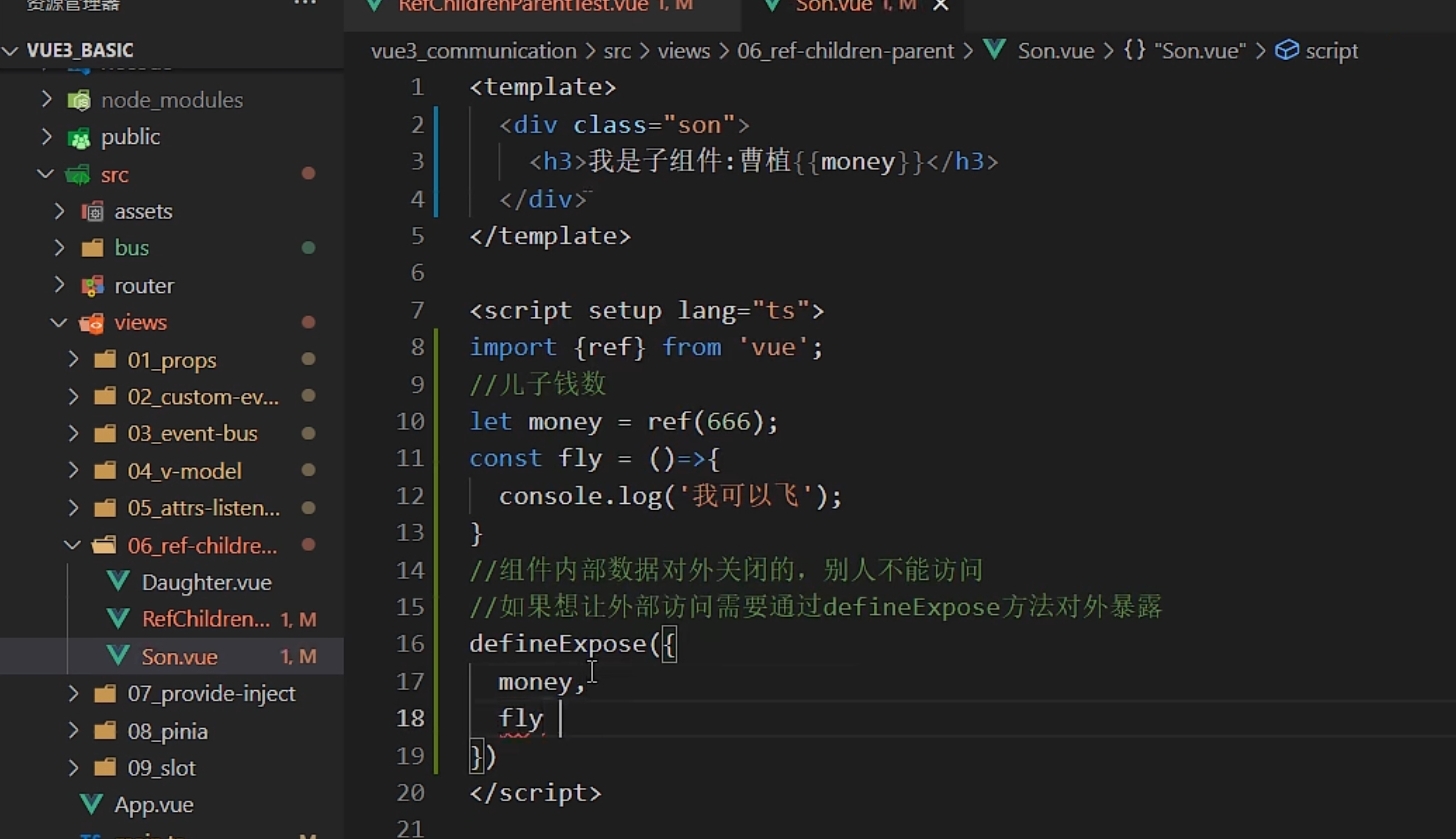Click the money, entry on line 17
This screenshot has width=1456, height=839.
click(x=542, y=681)
